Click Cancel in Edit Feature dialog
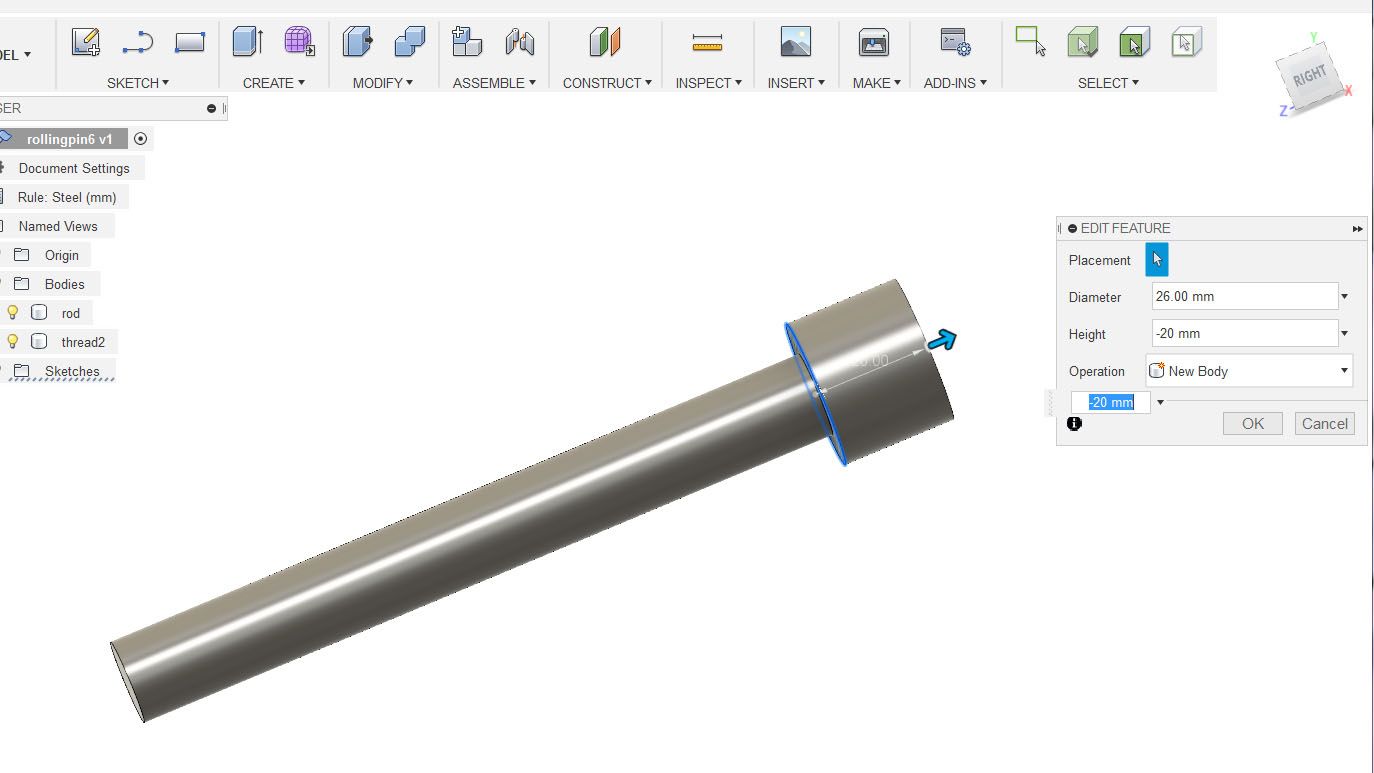This screenshot has height=773, width=1374. coord(1325,424)
